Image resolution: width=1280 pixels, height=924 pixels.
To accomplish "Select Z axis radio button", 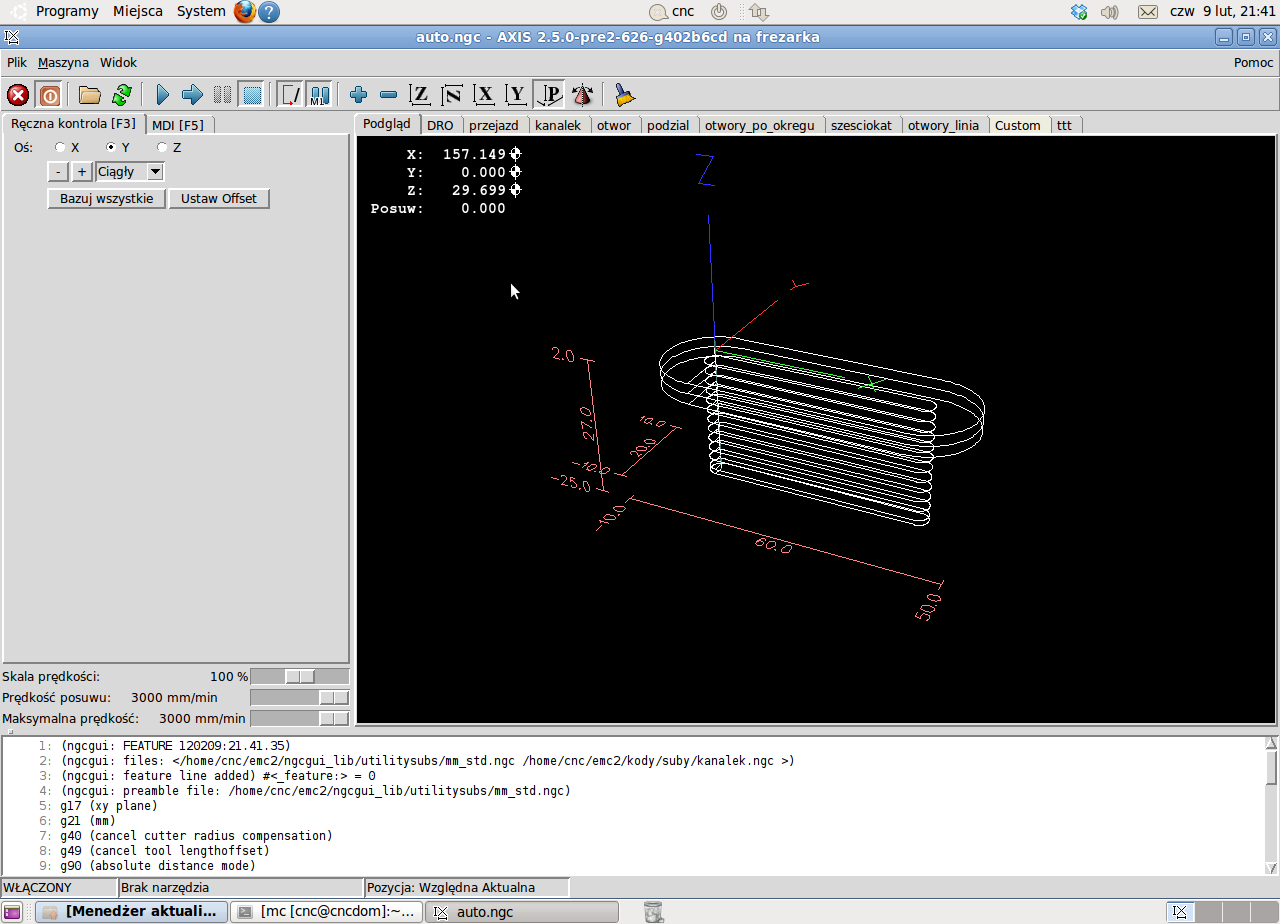I will (x=162, y=147).
